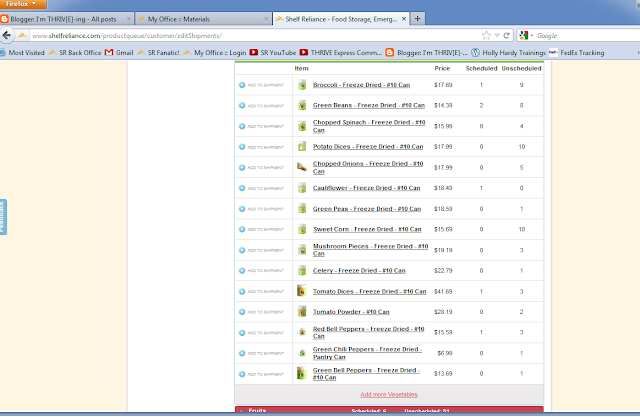This screenshot has height=417, width=640.
Task: Open the URL history dropdown arrow
Action: pyautogui.click(x=497, y=35)
